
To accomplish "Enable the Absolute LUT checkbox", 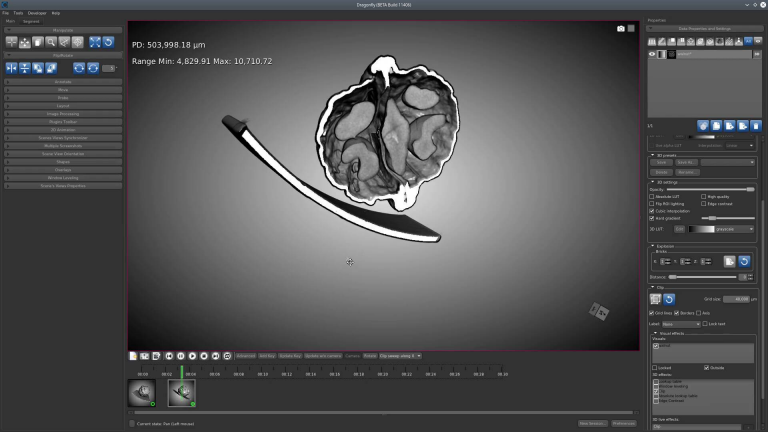I will (x=652, y=197).
